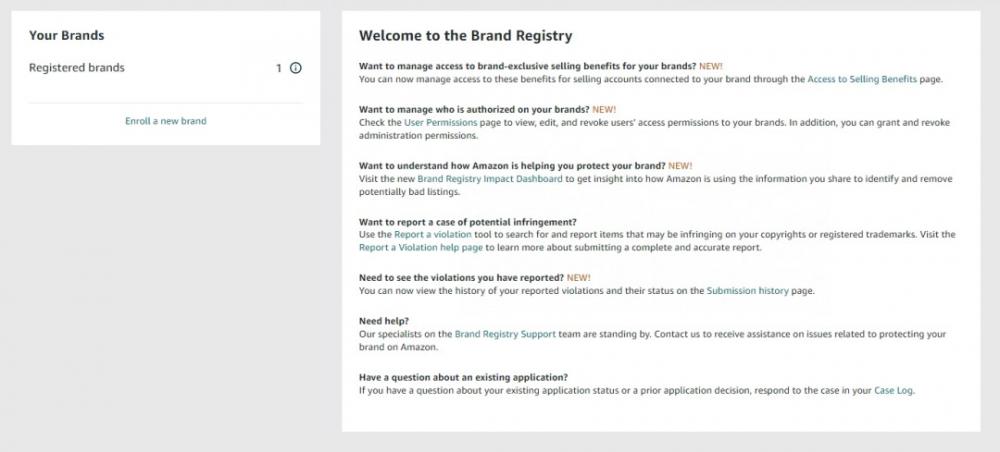Click the Welcome to the Brand Registry heading

pyautogui.click(x=466, y=36)
